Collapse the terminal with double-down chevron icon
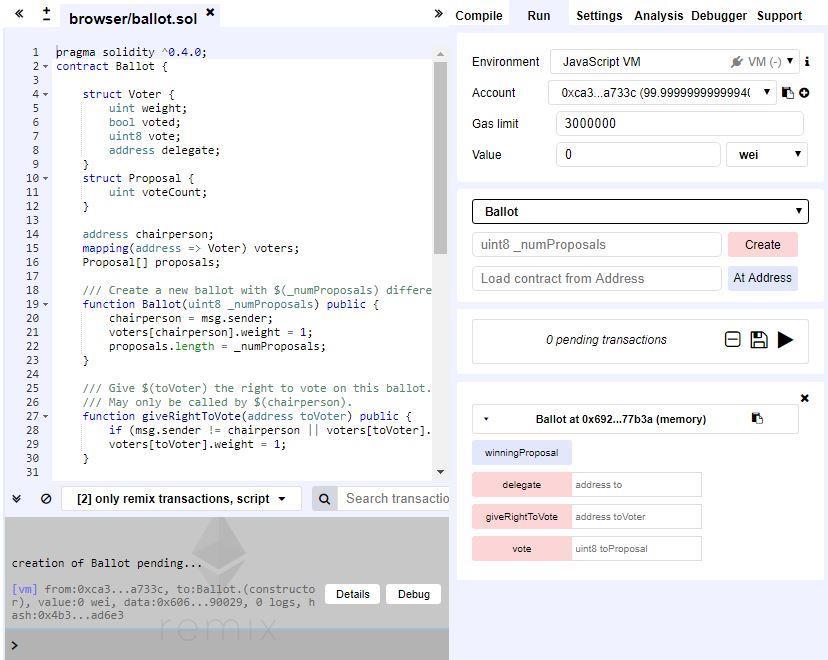Image resolution: width=828 pixels, height=660 pixels. tap(16, 498)
